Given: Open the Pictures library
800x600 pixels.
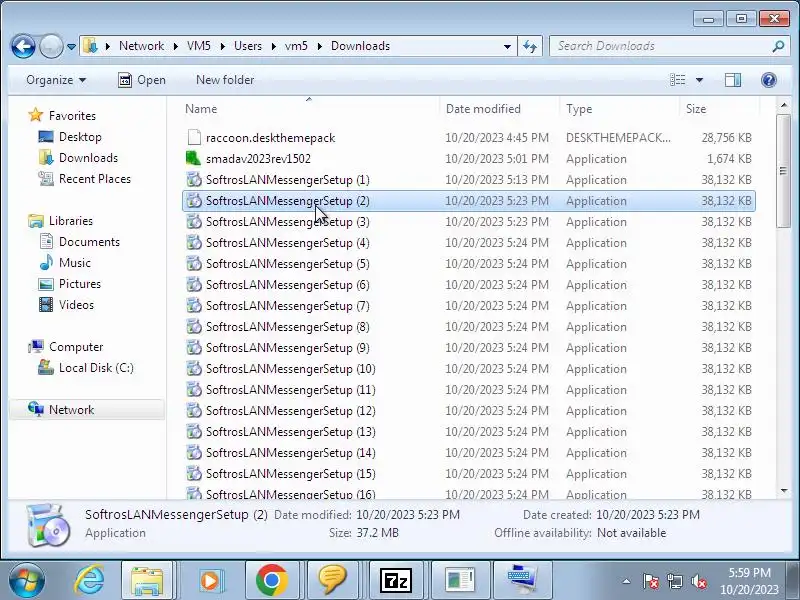Looking at the screenshot, I should pos(80,284).
